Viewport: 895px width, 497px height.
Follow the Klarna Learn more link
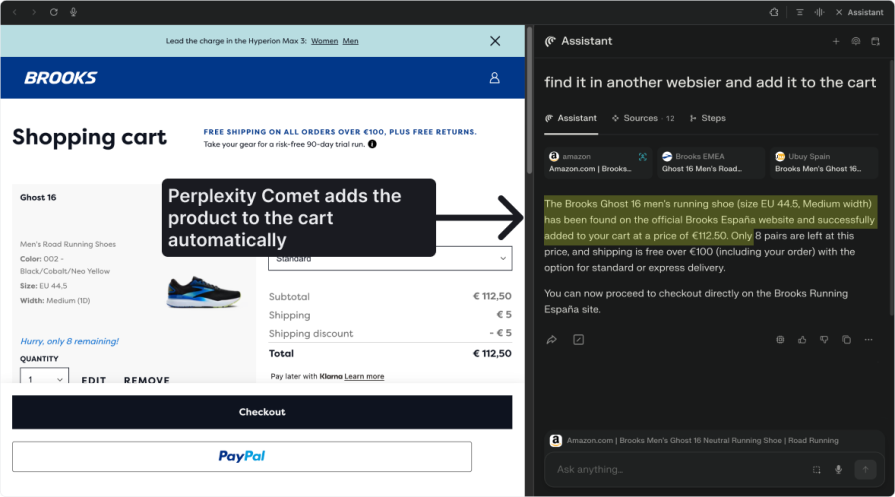tap(364, 376)
